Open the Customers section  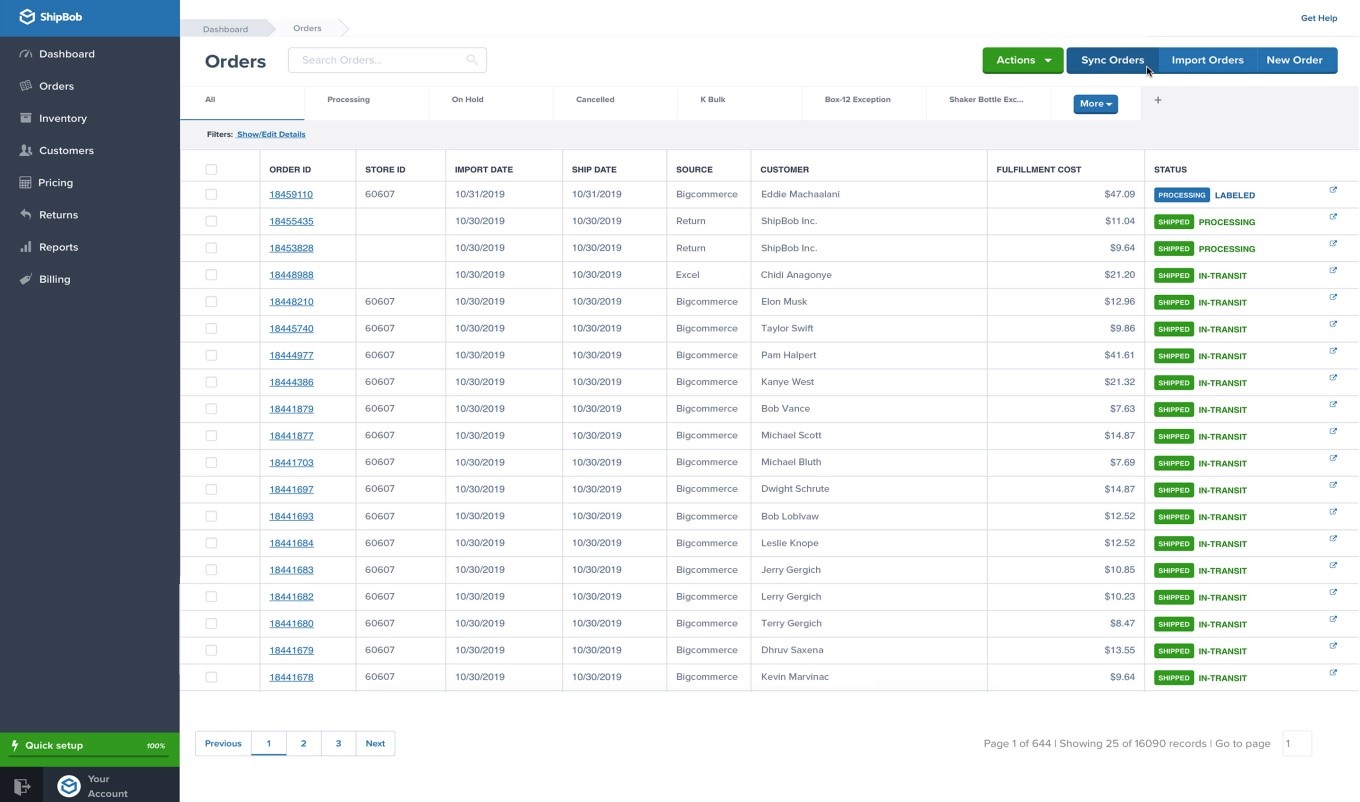tap(66, 150)
